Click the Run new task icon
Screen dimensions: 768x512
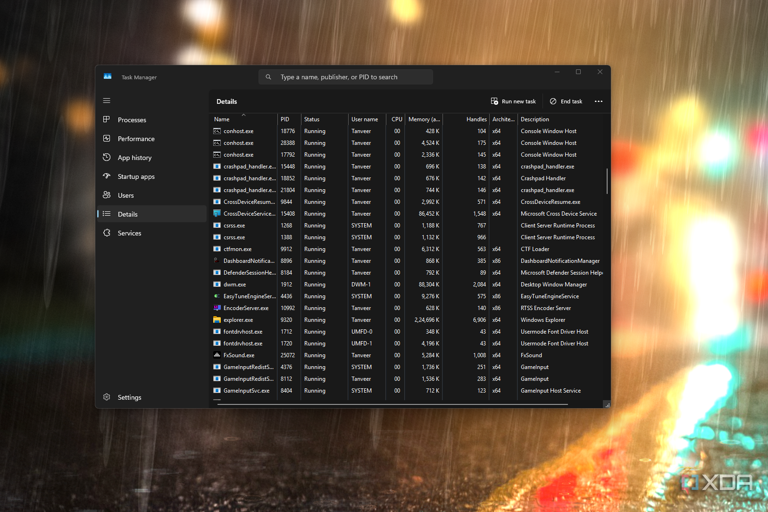click(494, 101)
